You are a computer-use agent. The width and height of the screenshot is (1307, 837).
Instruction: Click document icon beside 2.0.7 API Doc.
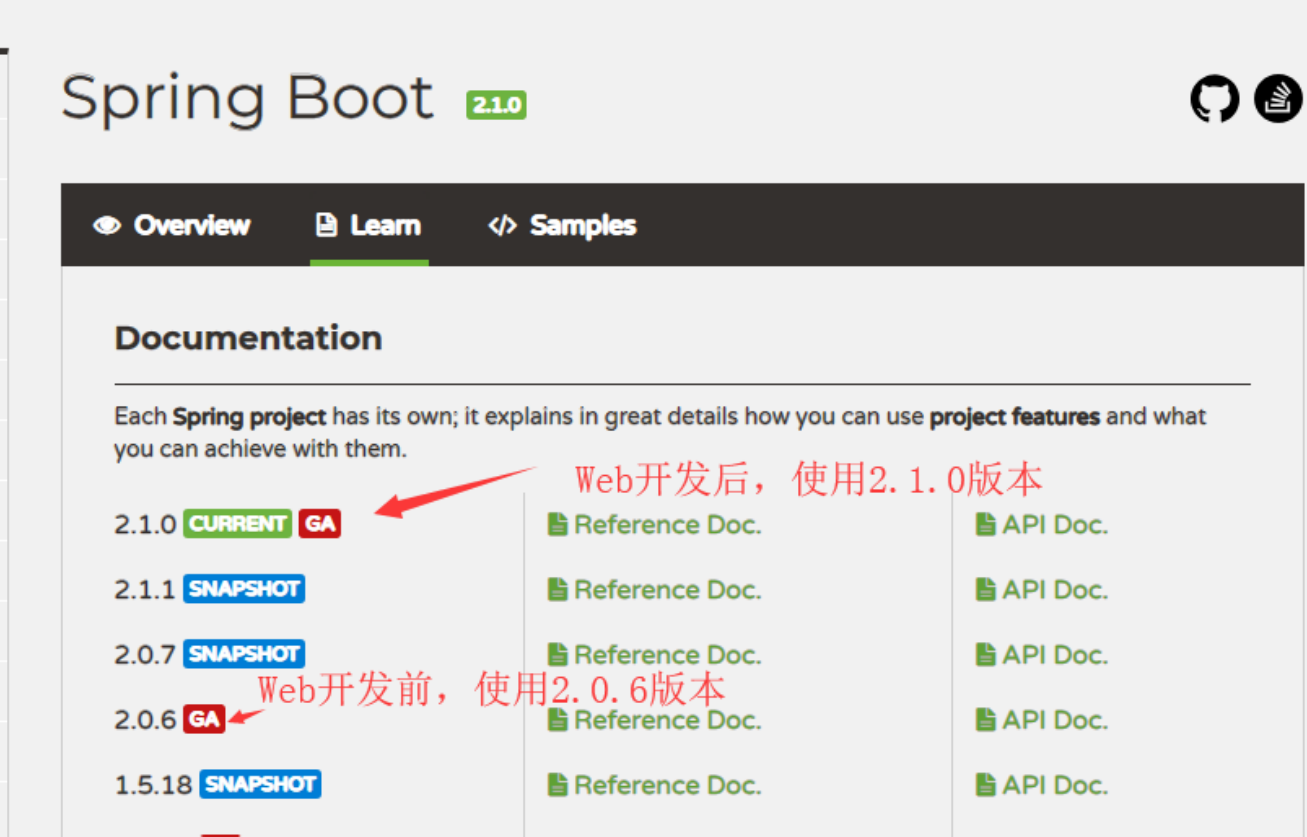pyautogui.click(x=986, y=654)
